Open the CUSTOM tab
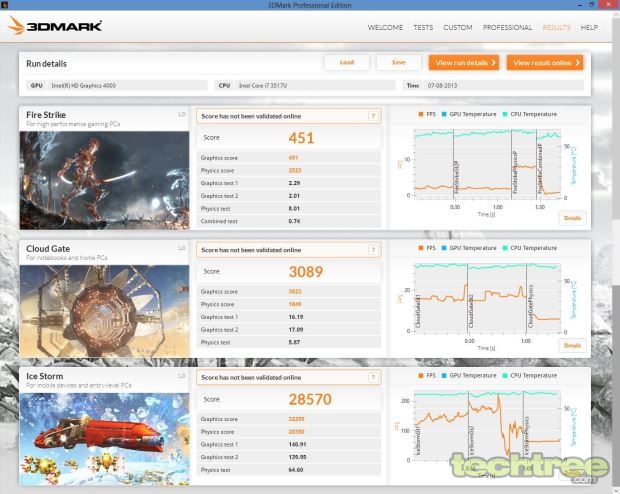The image size is (620, 494). point(457,27)
